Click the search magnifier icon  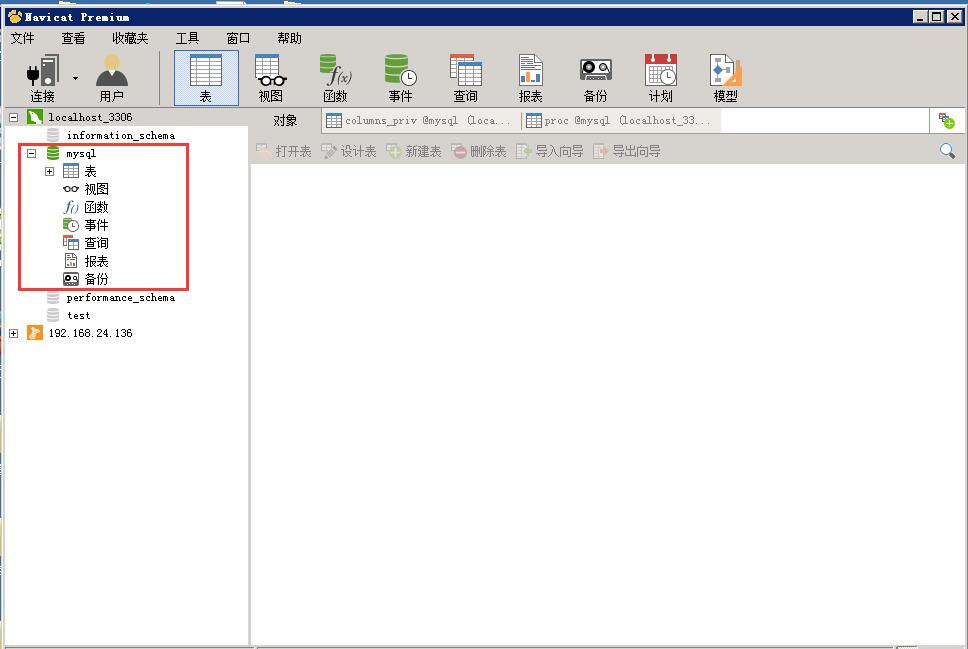point(947,151)
